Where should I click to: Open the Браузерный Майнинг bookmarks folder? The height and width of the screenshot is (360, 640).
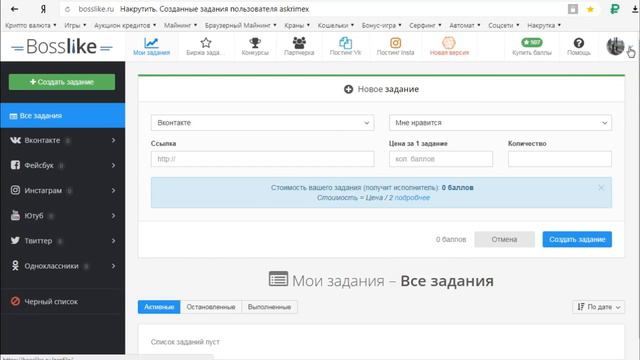[x=240, y=25]
